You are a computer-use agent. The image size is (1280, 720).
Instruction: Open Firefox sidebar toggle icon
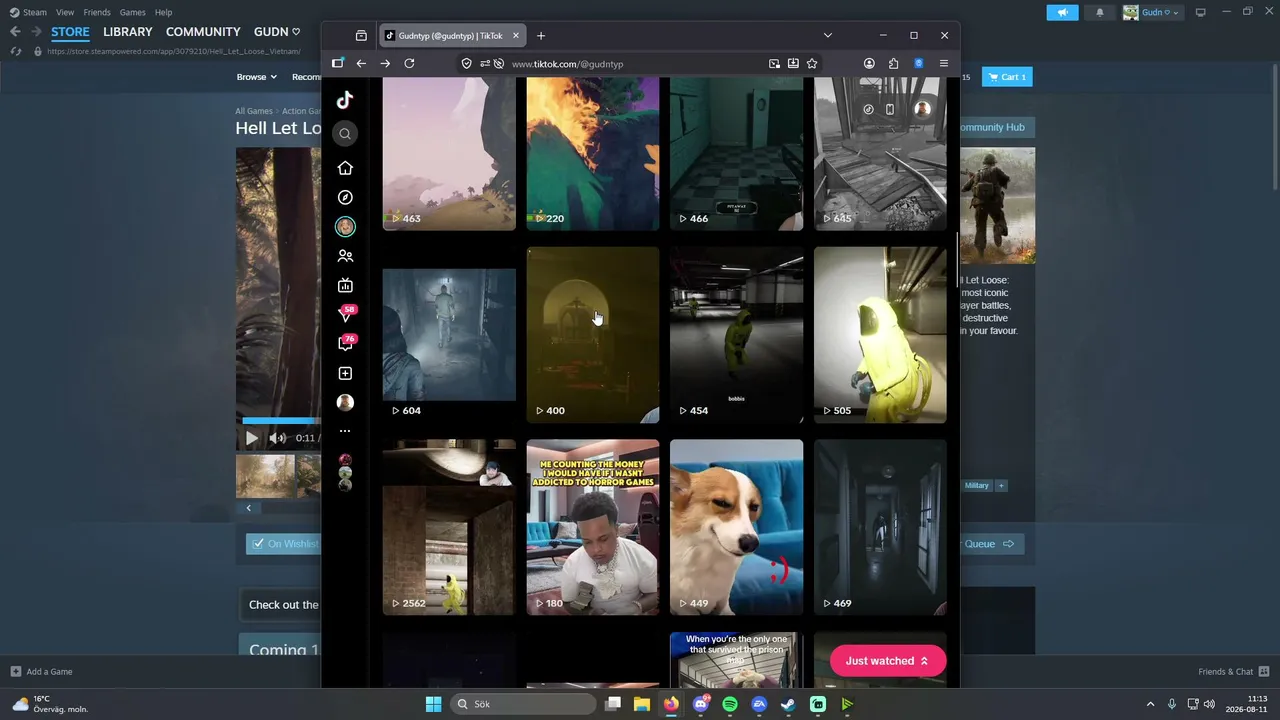pyautogui.click(x=338, y=63)
